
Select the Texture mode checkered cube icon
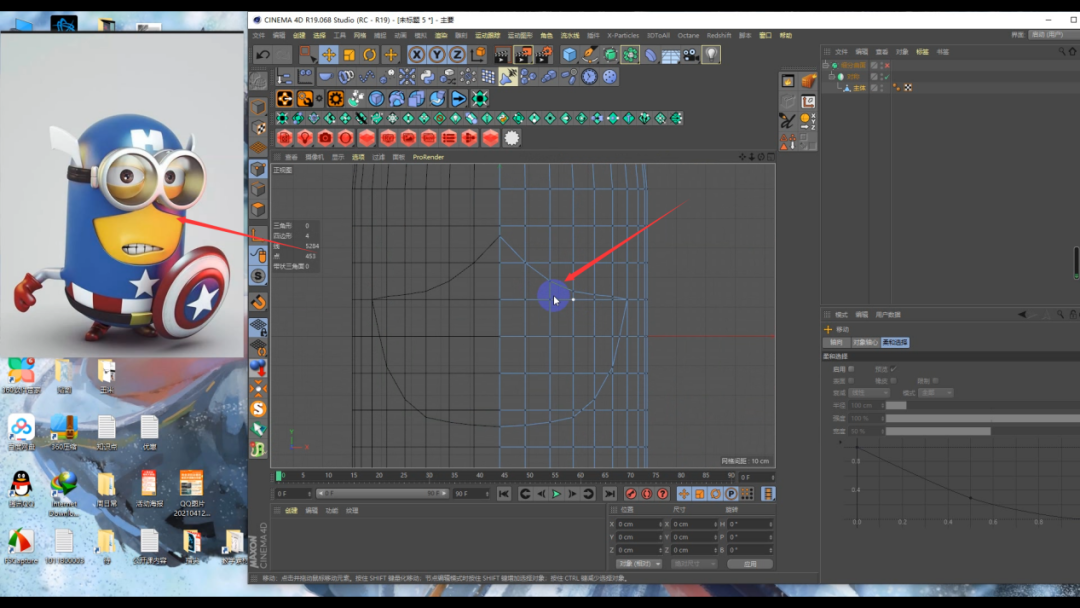tap(258, 128)
